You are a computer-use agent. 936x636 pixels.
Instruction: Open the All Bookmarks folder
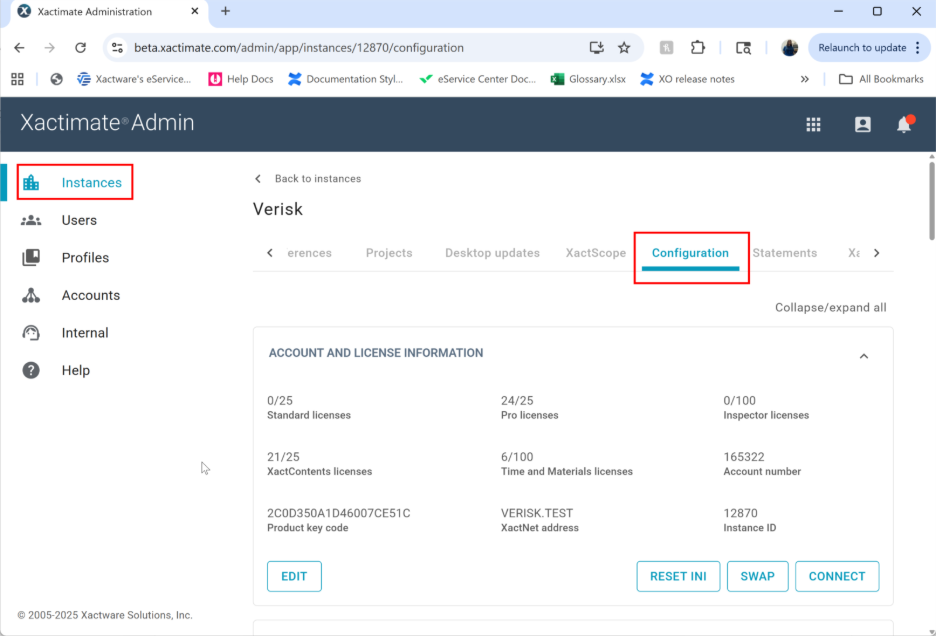coord(881,79)
